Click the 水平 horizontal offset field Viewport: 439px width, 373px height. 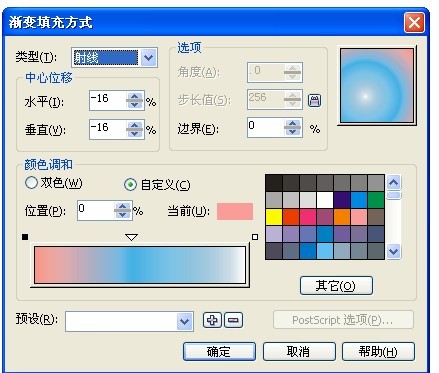(108, 100)
